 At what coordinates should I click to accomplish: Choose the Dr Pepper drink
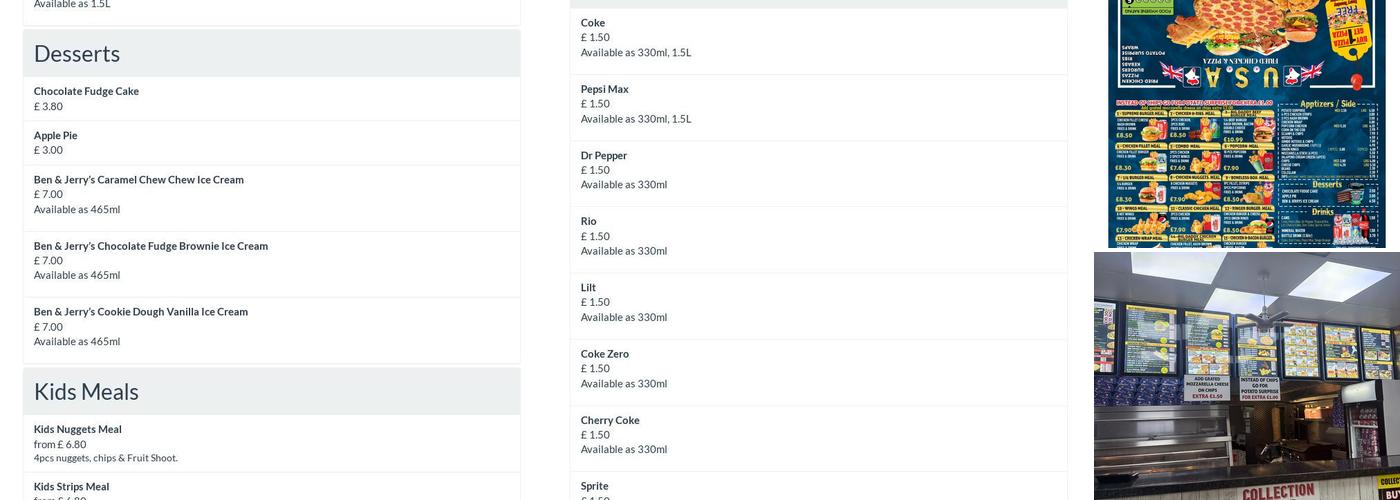pos(604,155)
